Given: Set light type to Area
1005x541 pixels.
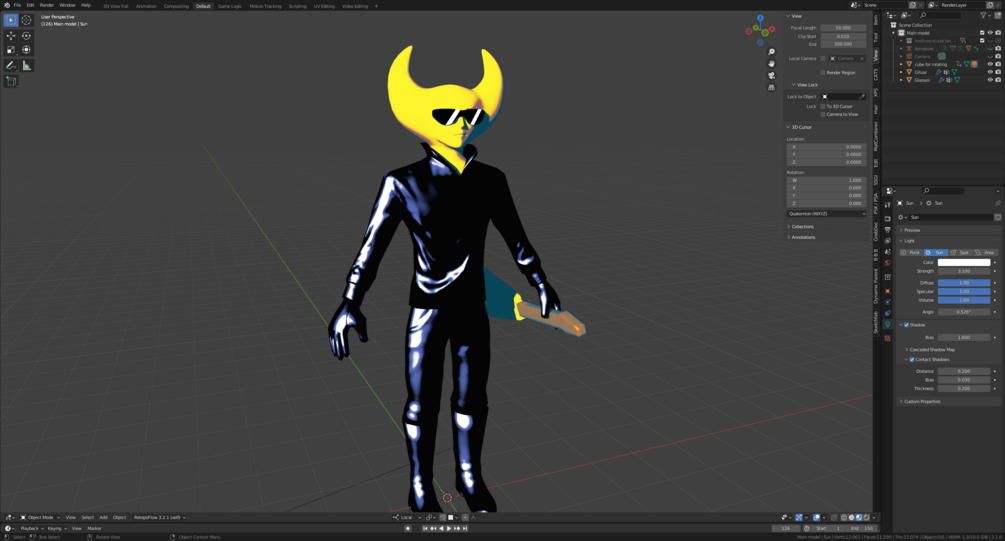Looking at the screenshot, I should [x=986, y=253].
